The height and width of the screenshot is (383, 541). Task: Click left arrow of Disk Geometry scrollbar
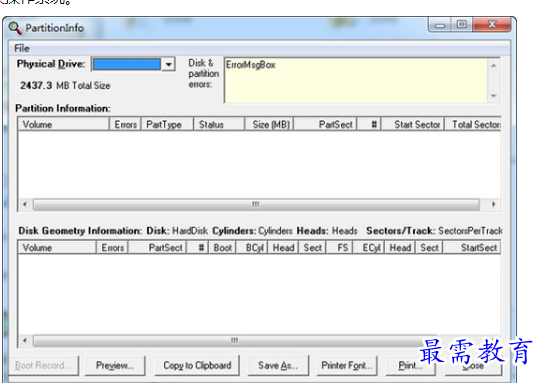point(25,341)
